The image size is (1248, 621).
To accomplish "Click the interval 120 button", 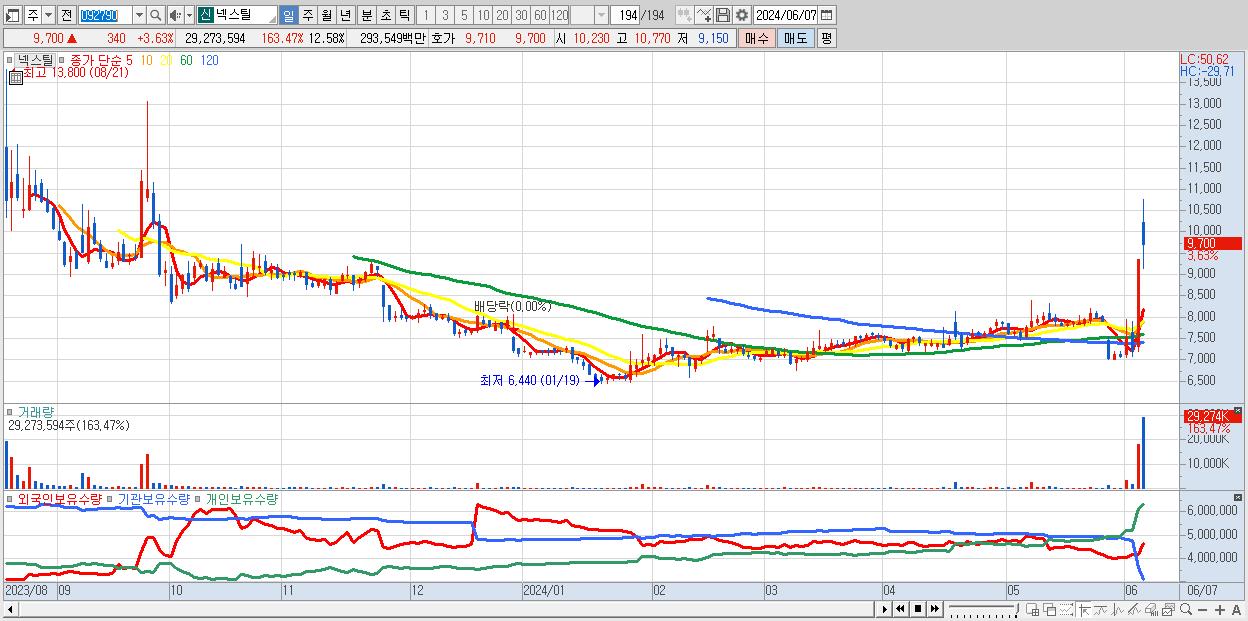I will (x=559, y=15).
